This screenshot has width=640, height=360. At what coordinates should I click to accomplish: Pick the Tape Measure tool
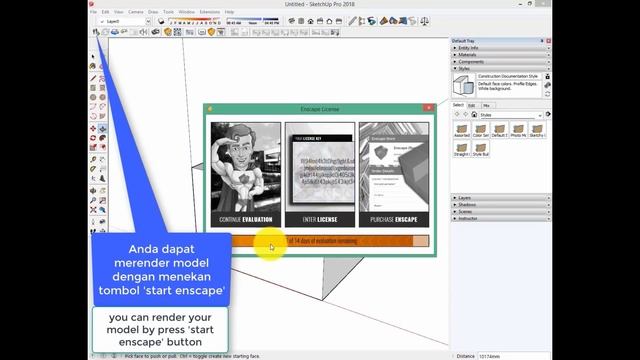[x=93, y=159]
